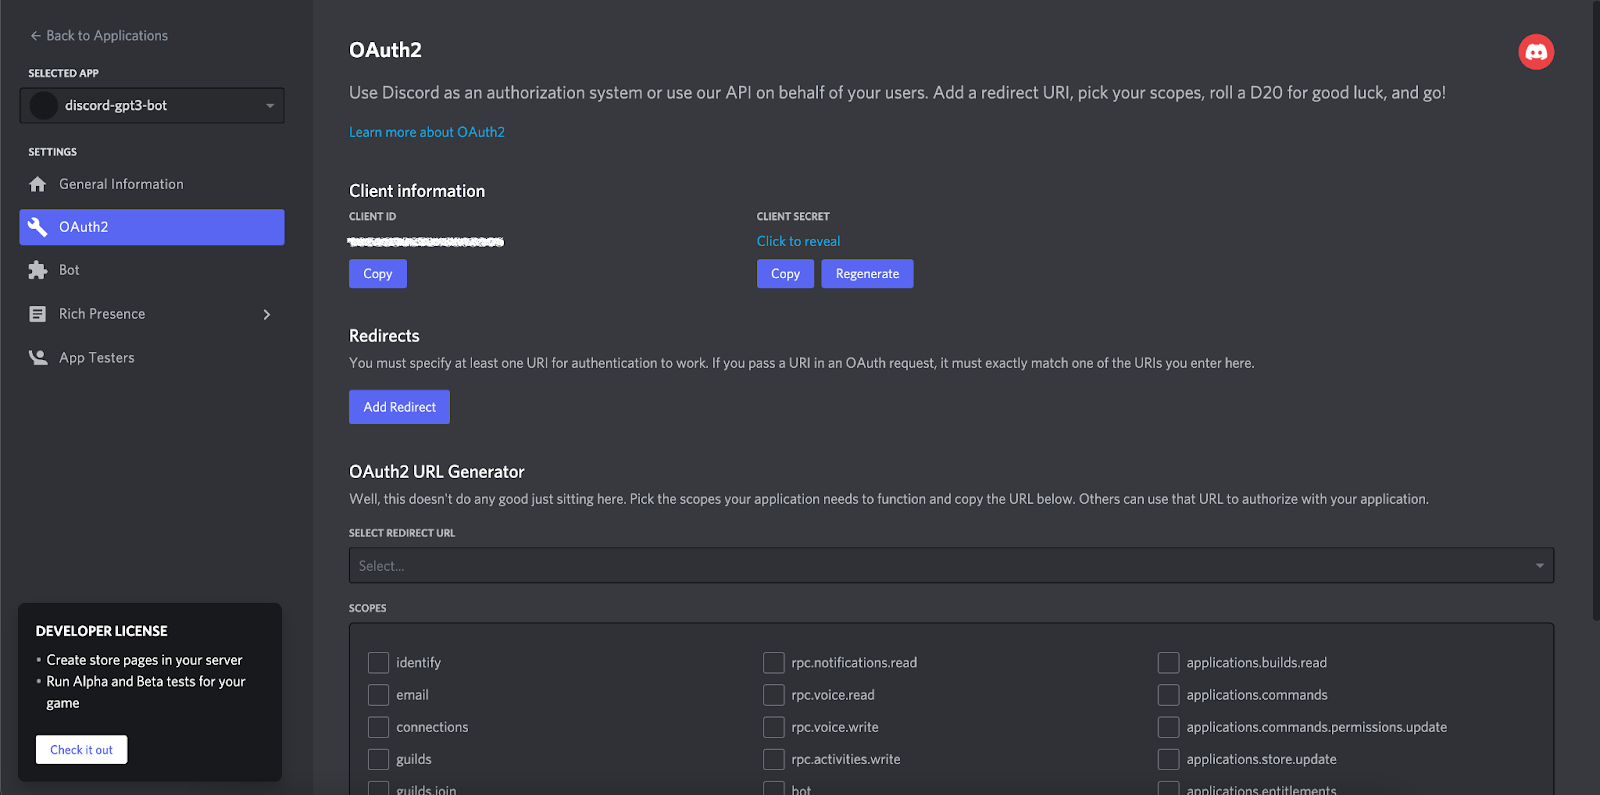
Task: Click the Client information heading
Action: (x=417, y=191)
